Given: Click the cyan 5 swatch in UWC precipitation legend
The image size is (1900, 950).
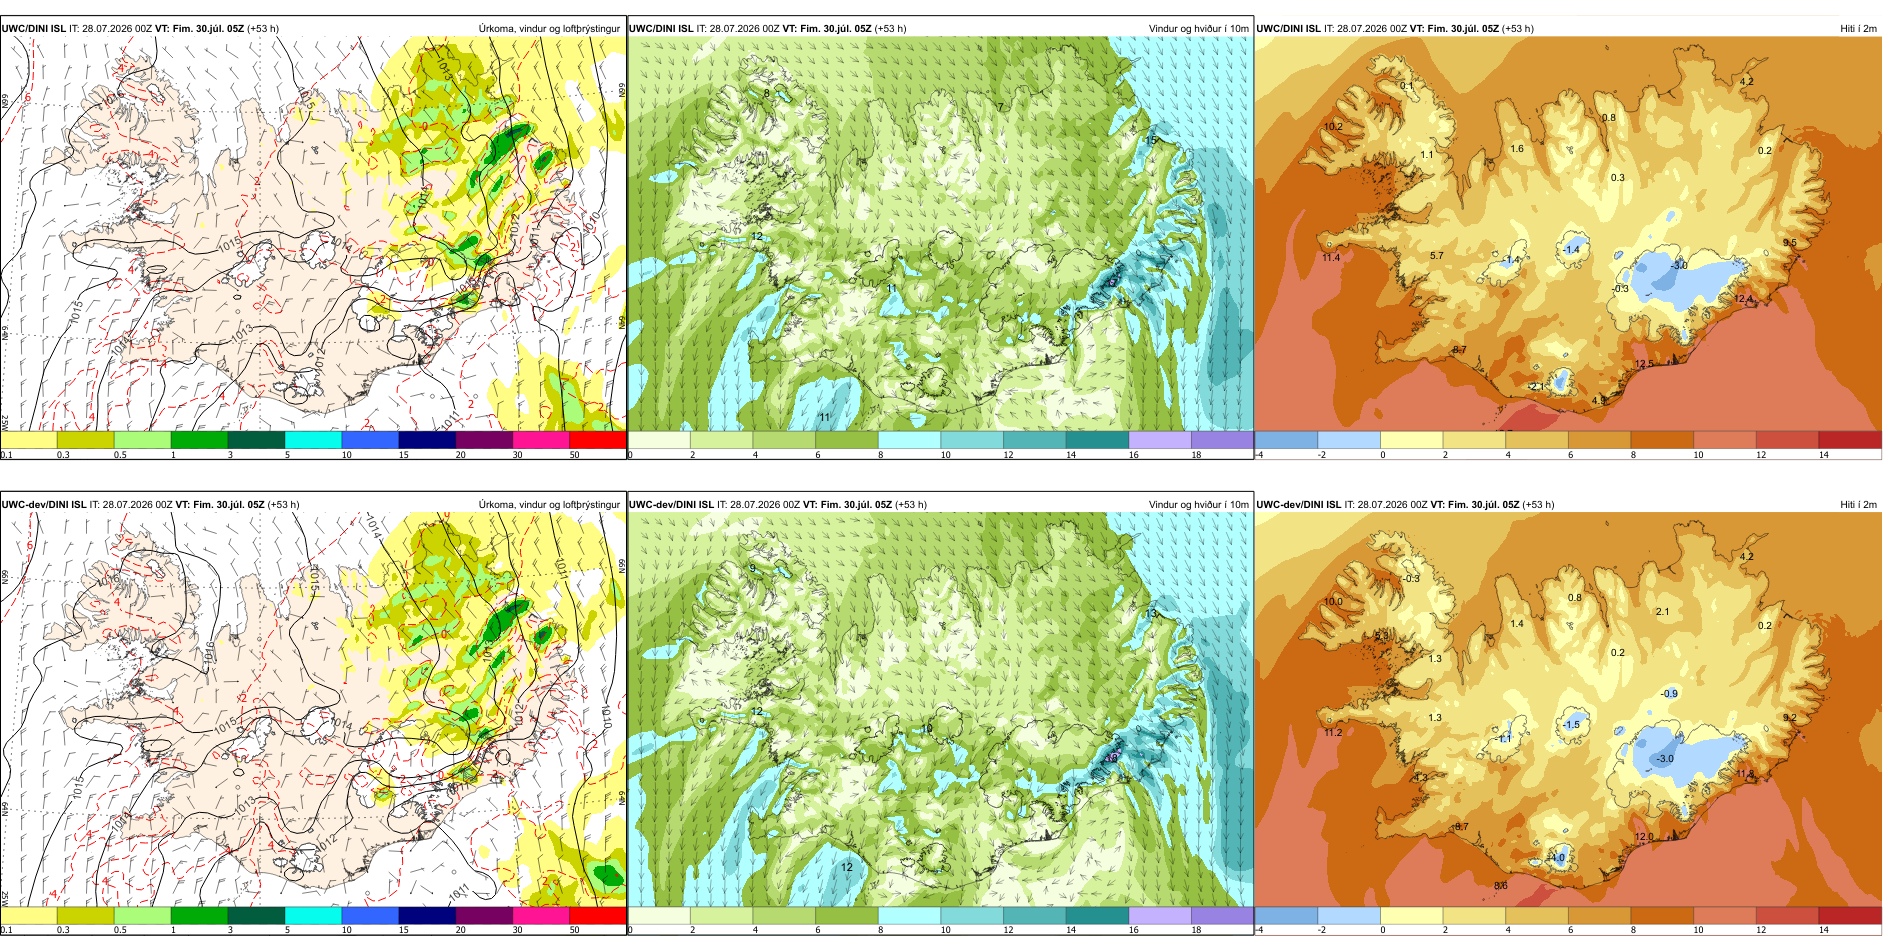Looking at the screenshot, I should (313, 440).
